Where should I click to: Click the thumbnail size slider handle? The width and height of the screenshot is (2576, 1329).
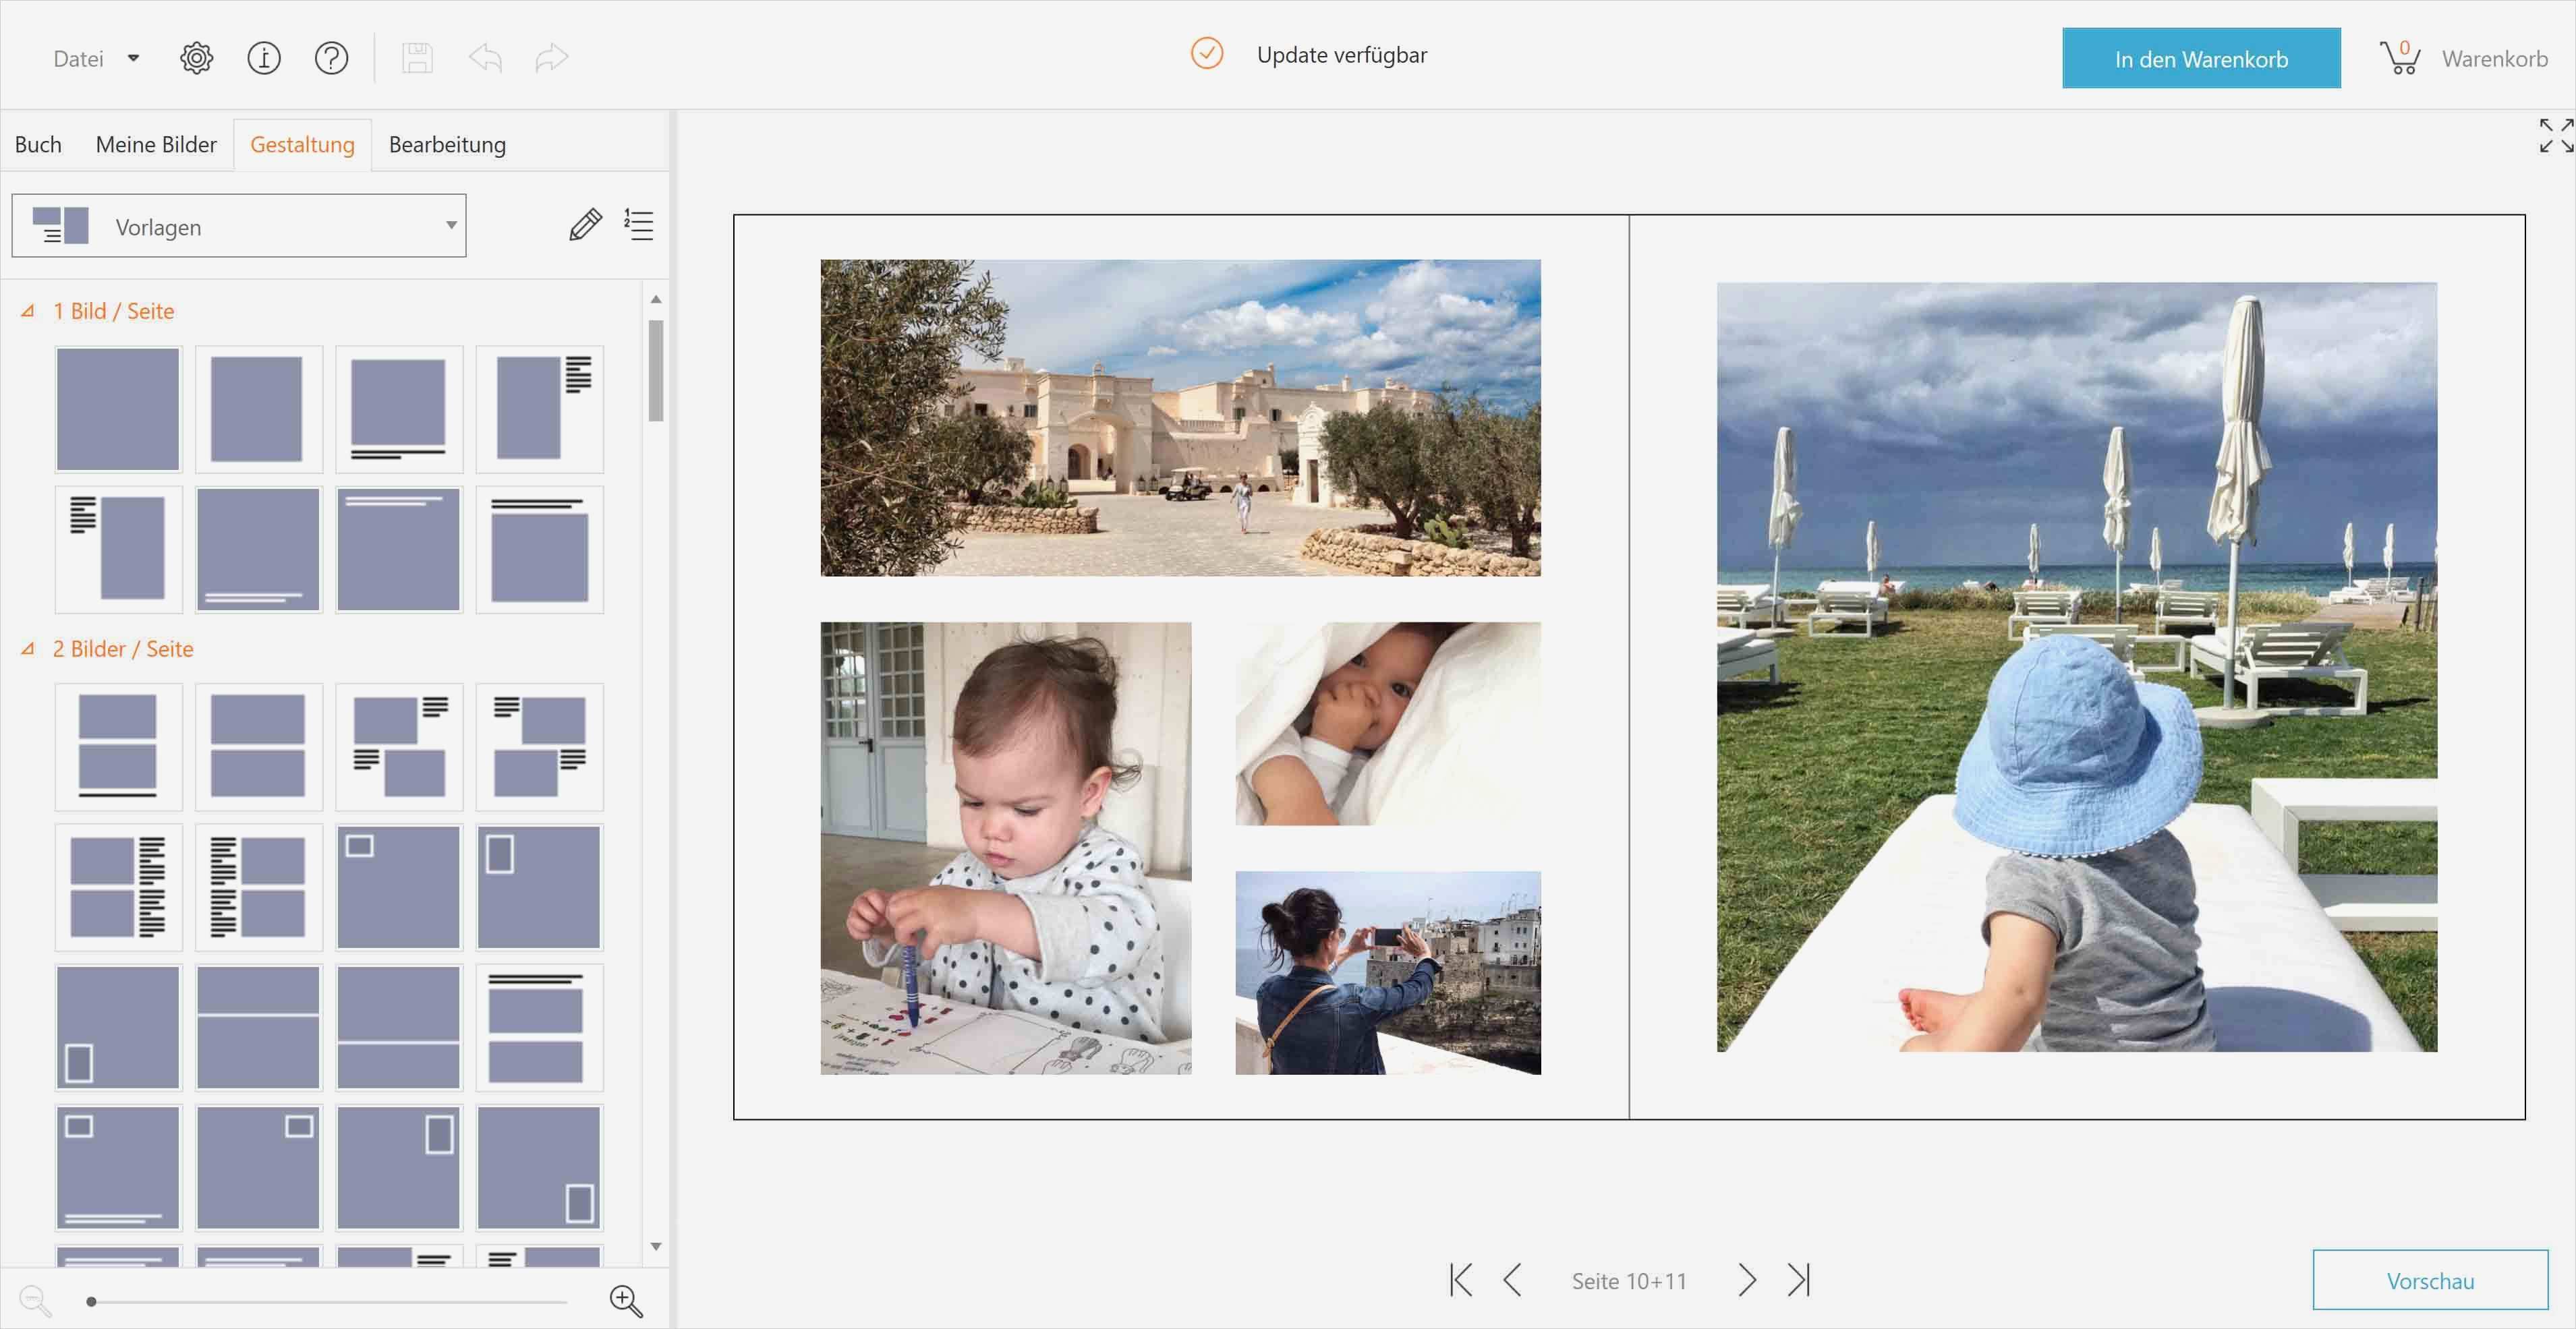91,1301
